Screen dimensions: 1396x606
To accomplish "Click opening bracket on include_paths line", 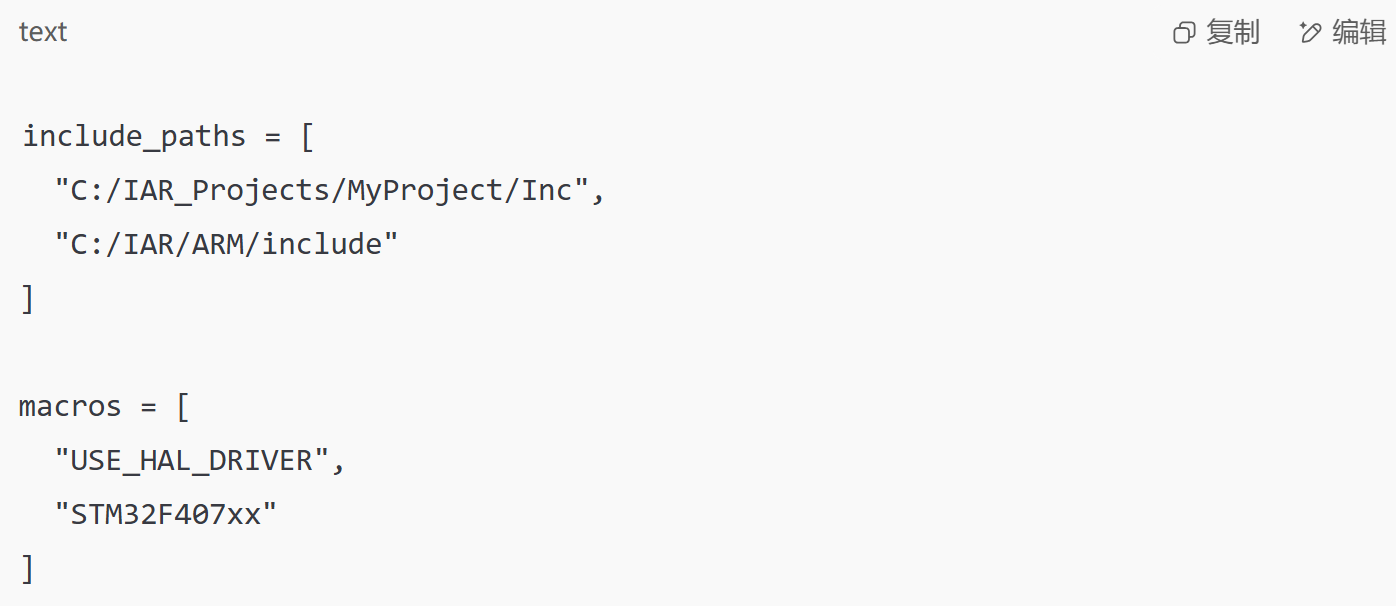I will point(308,136).
